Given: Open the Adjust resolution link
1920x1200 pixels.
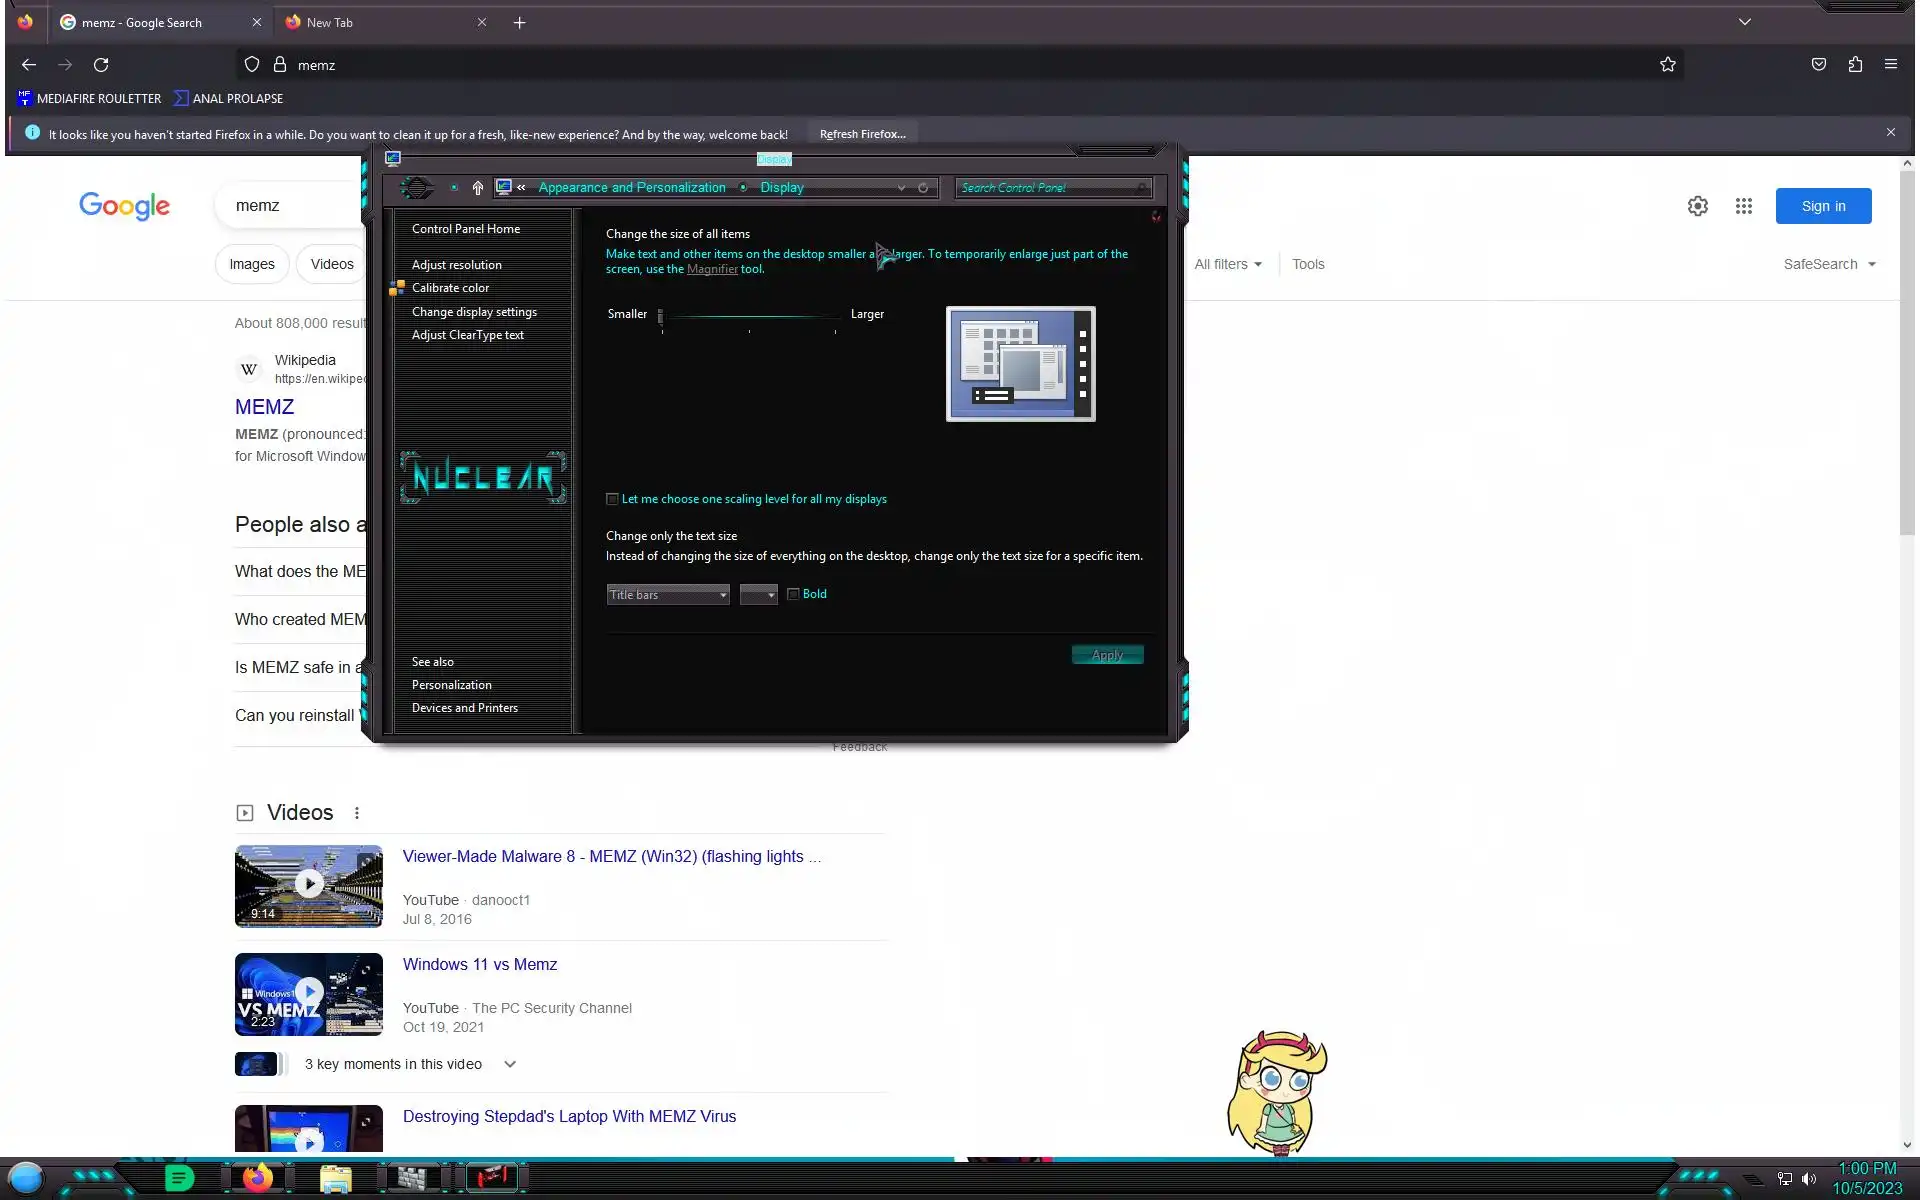Looking at the screenshot, I should 456,265.
